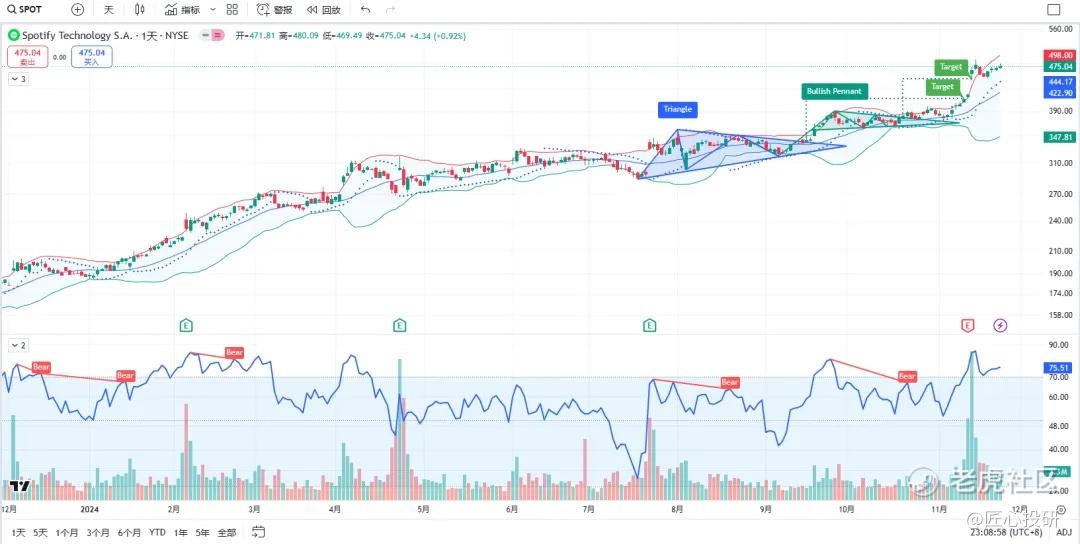Set range to 5天

tap(41, 532)
